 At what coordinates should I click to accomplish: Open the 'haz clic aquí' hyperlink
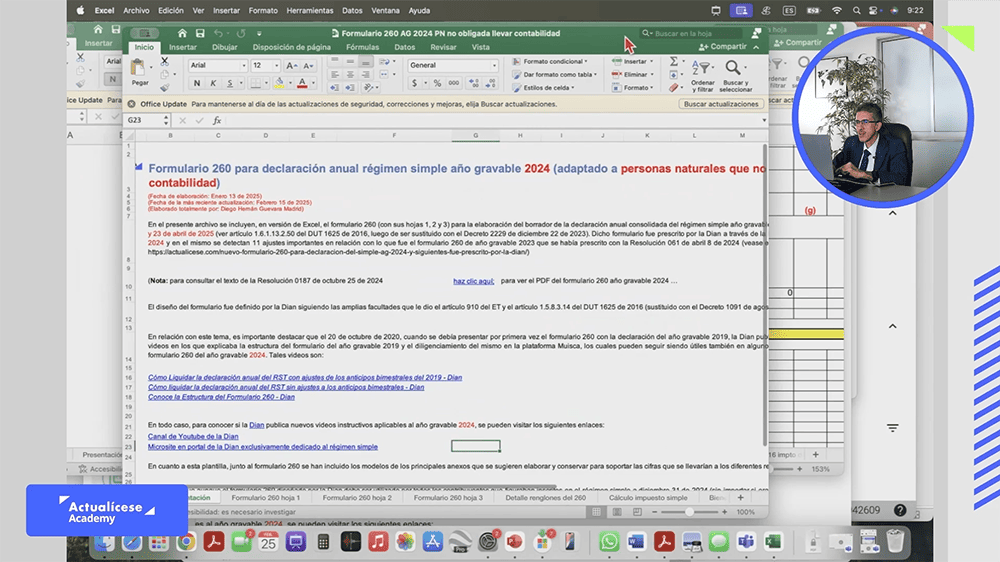pos(473,281)
